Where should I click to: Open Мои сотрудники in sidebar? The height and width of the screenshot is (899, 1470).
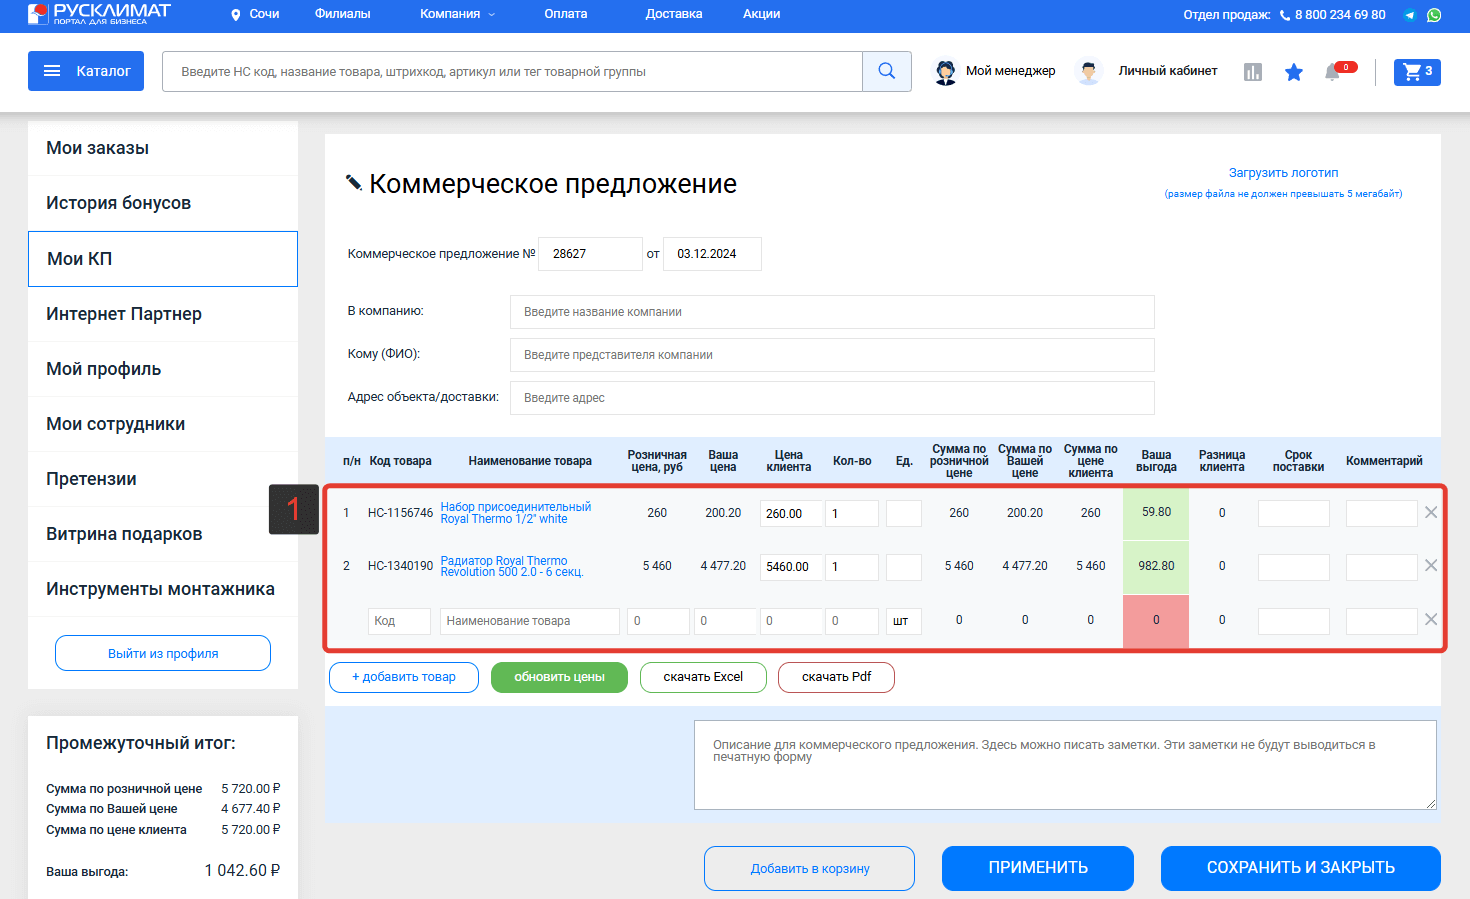(163, 424)
